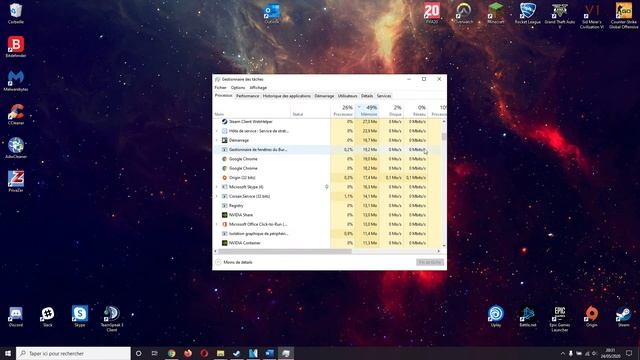Open the Windows Start menu
This screenshot has height=360, width=640.
pyautogui.click(x=8, y=353)
